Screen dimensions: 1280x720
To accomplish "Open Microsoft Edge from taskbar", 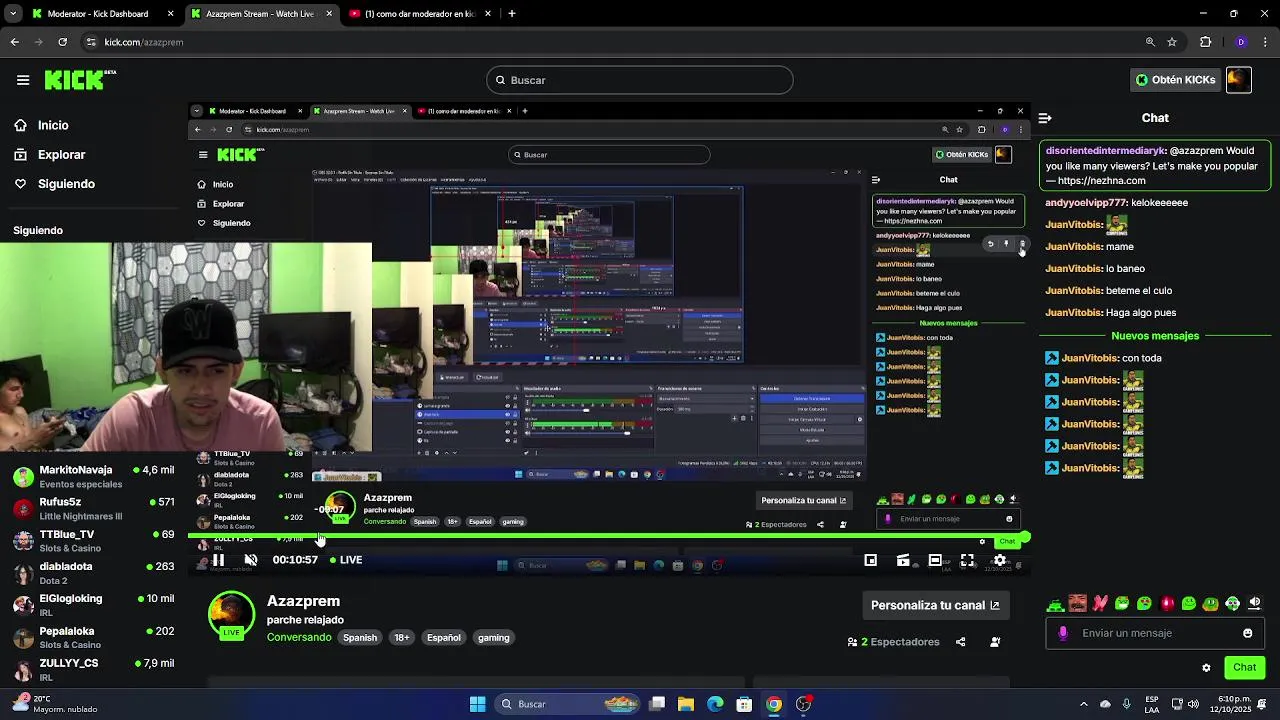I will pos(715,704).
